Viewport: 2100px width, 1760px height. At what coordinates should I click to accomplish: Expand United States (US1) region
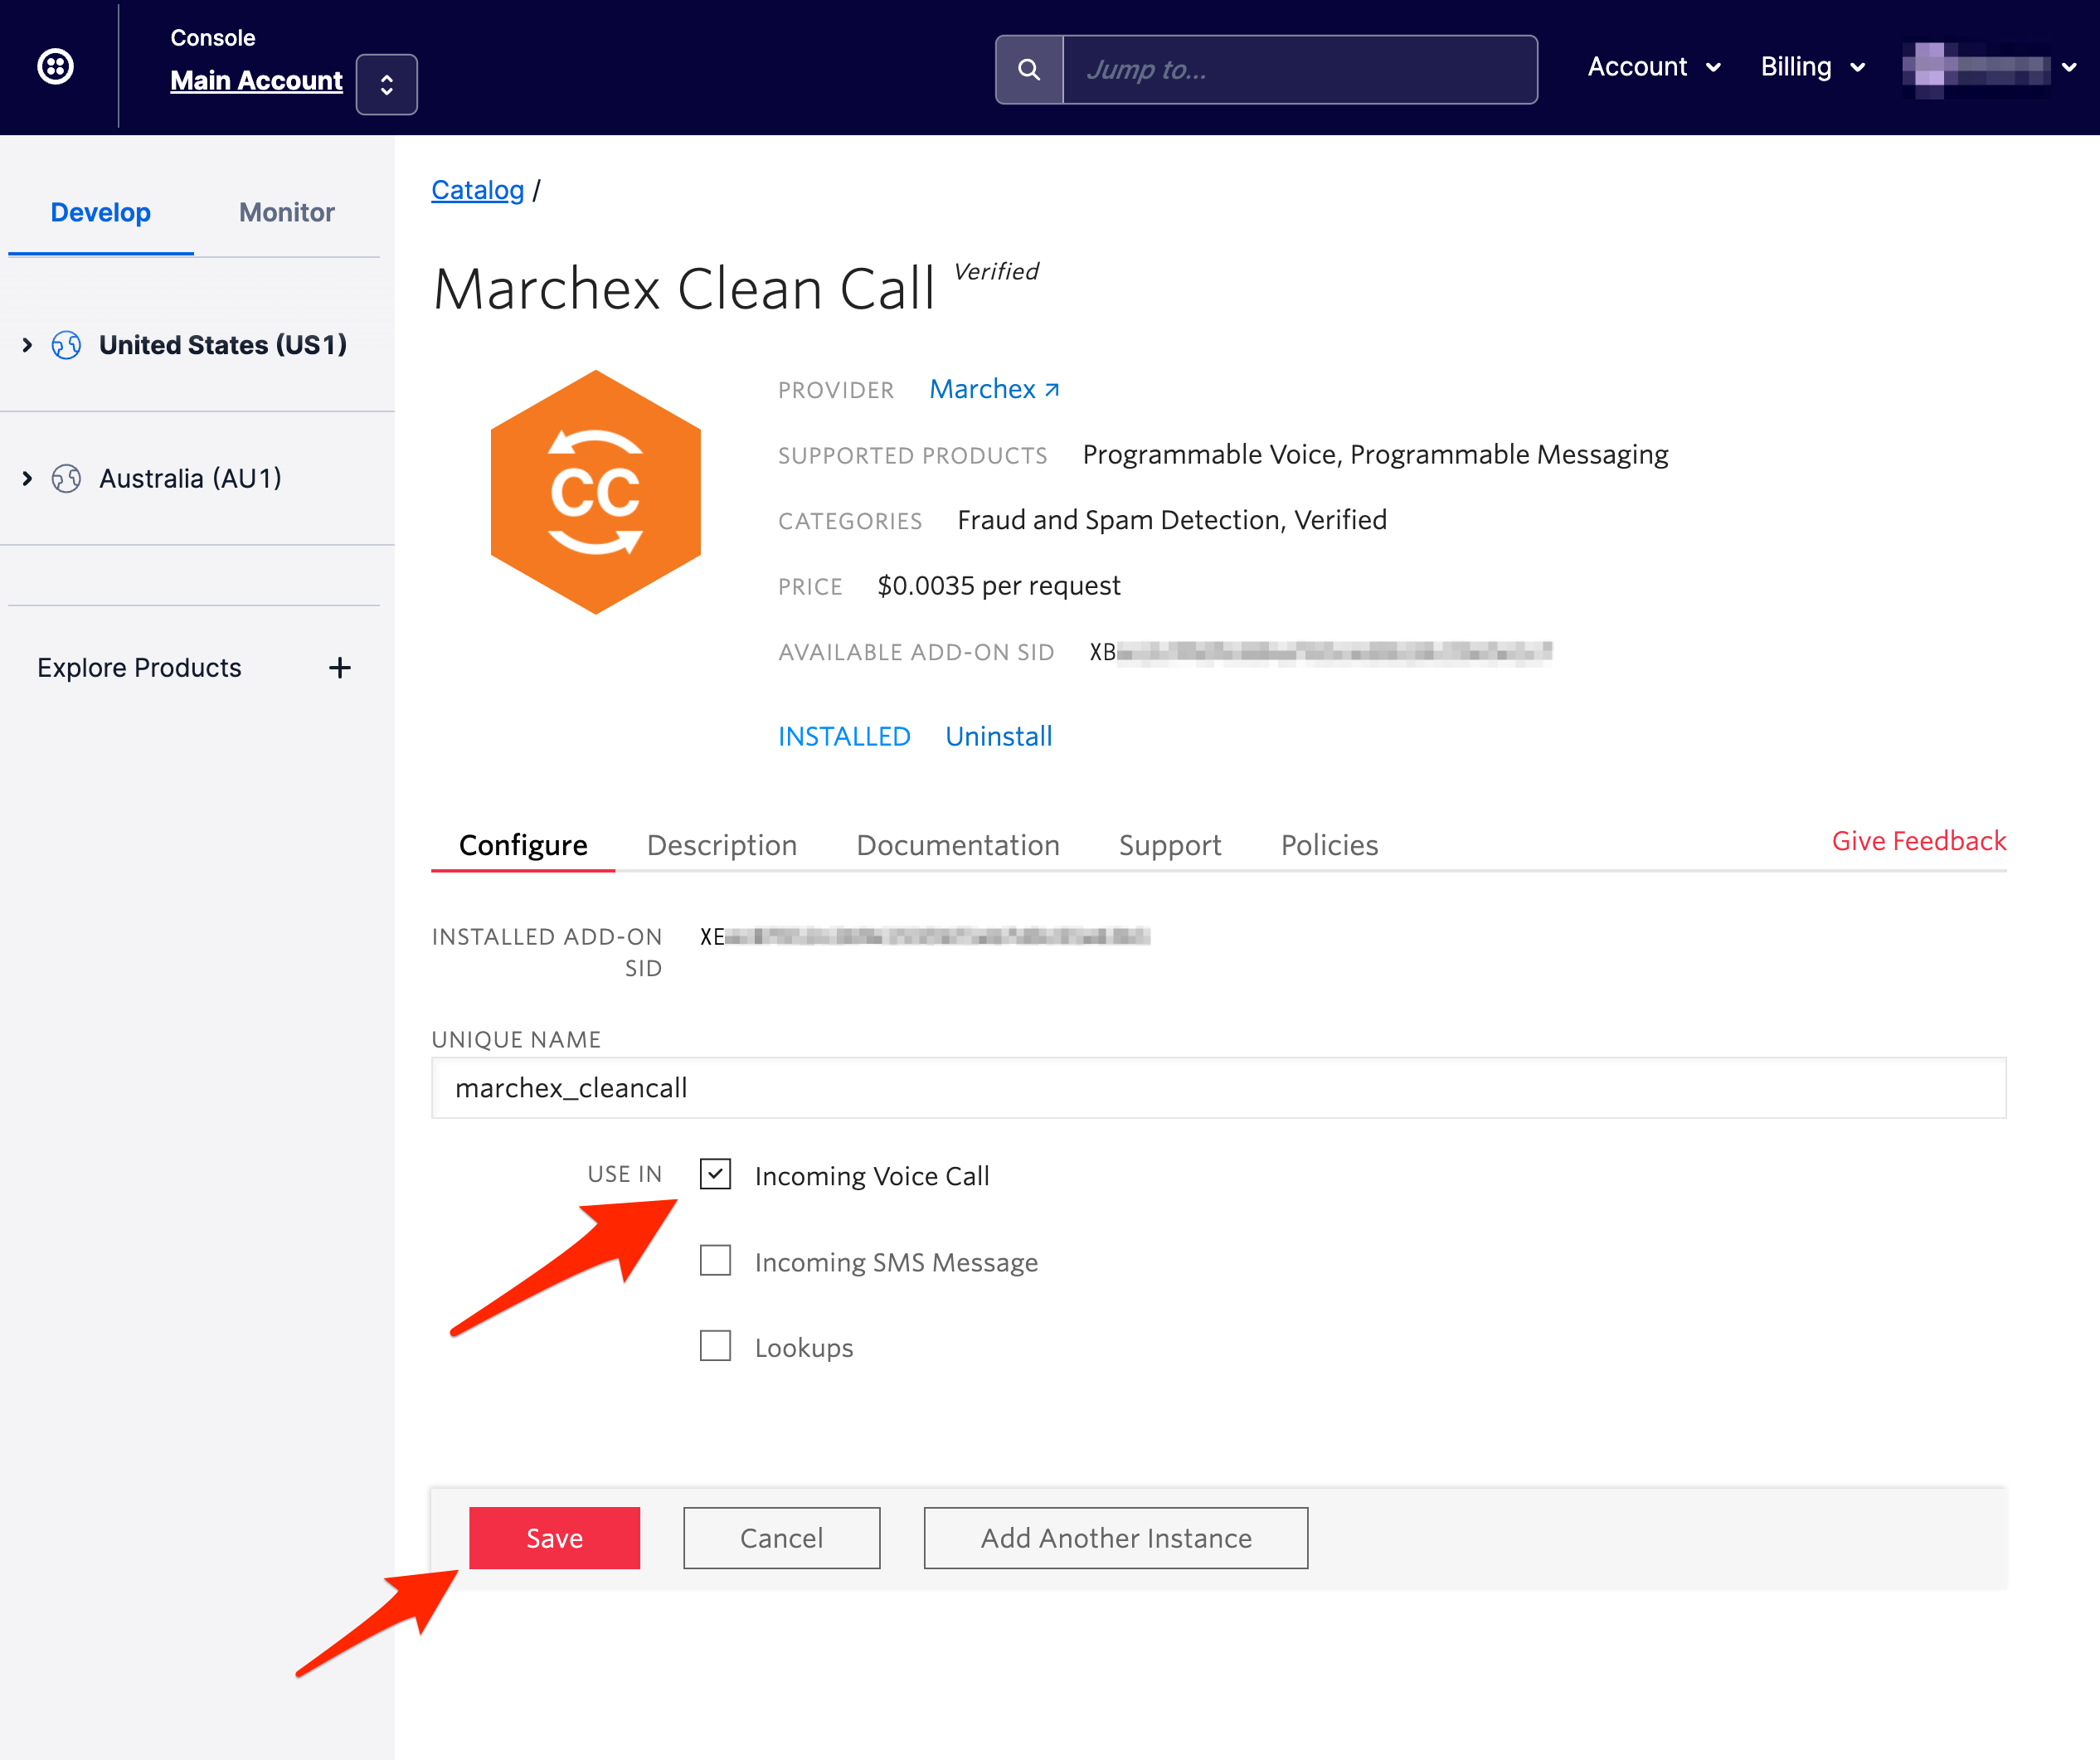point(27,345)
